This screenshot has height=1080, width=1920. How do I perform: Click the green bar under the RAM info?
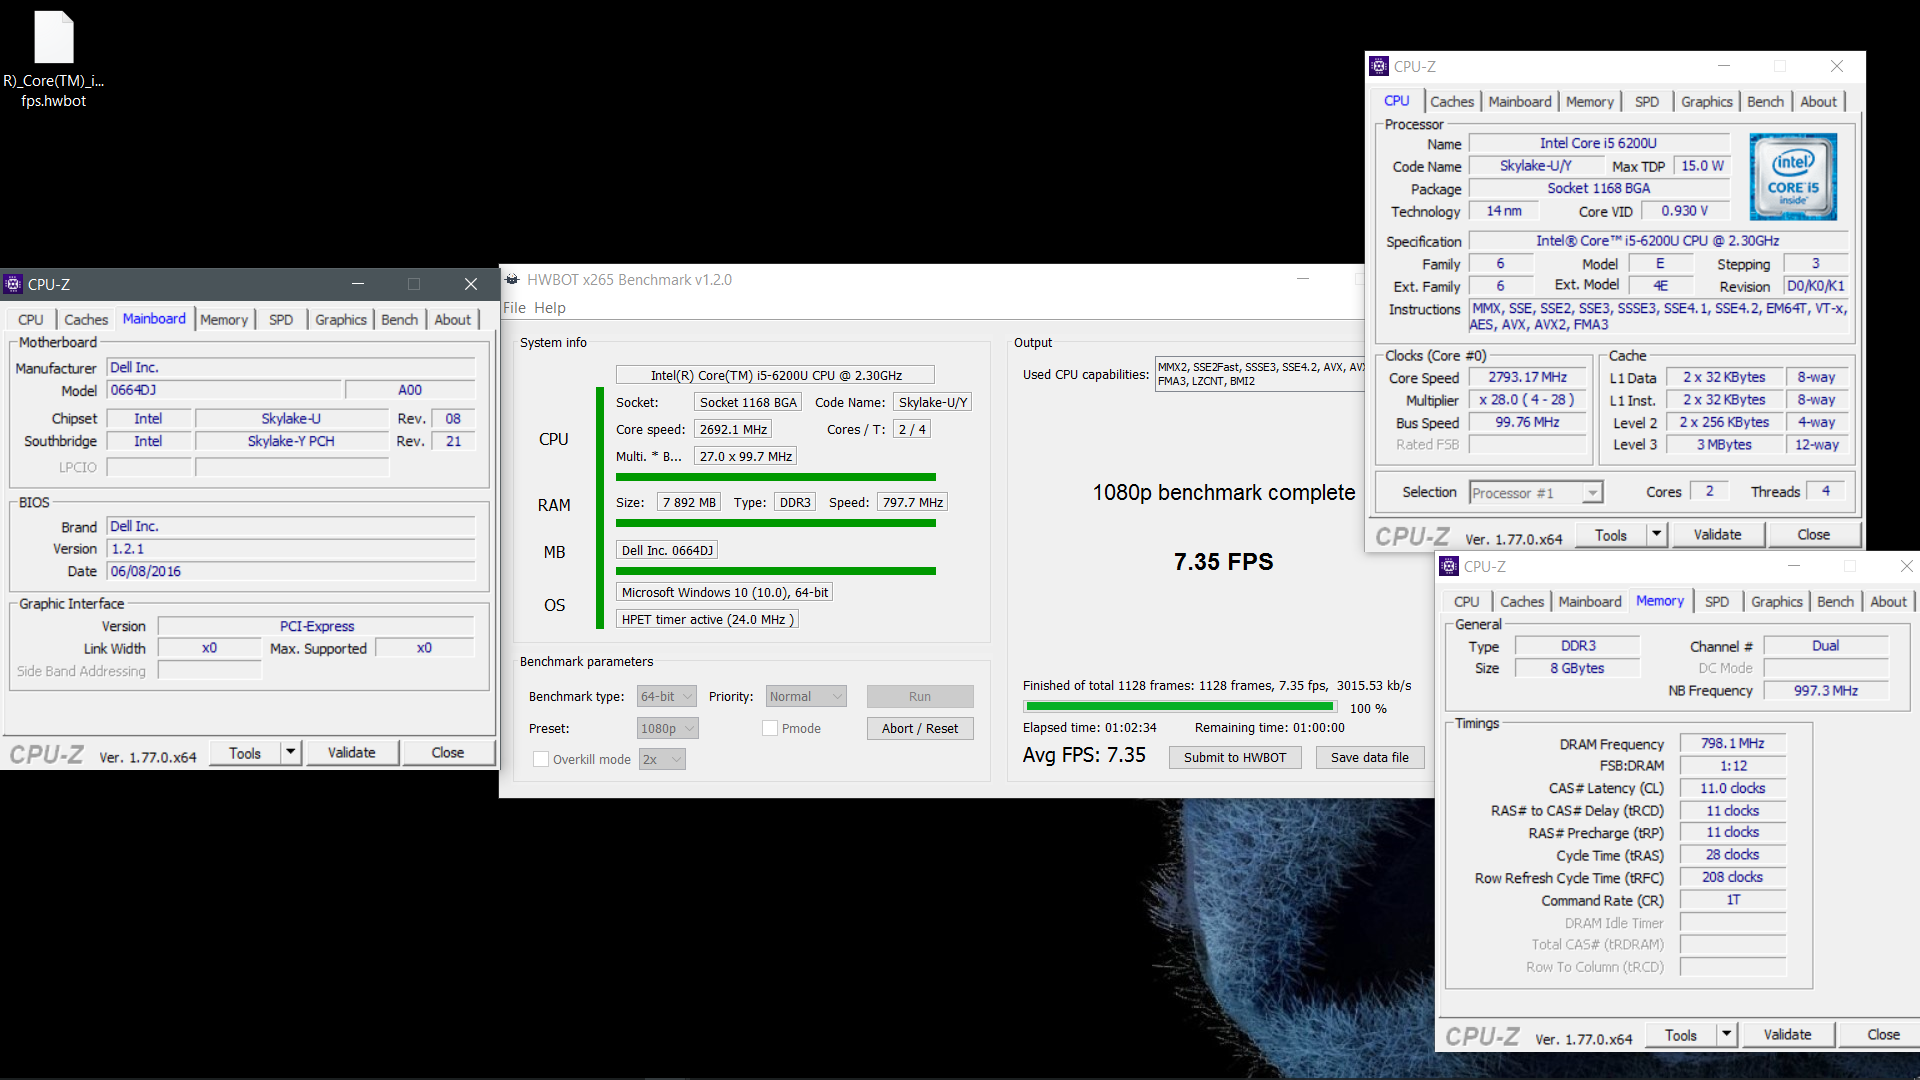pos(776,523)
